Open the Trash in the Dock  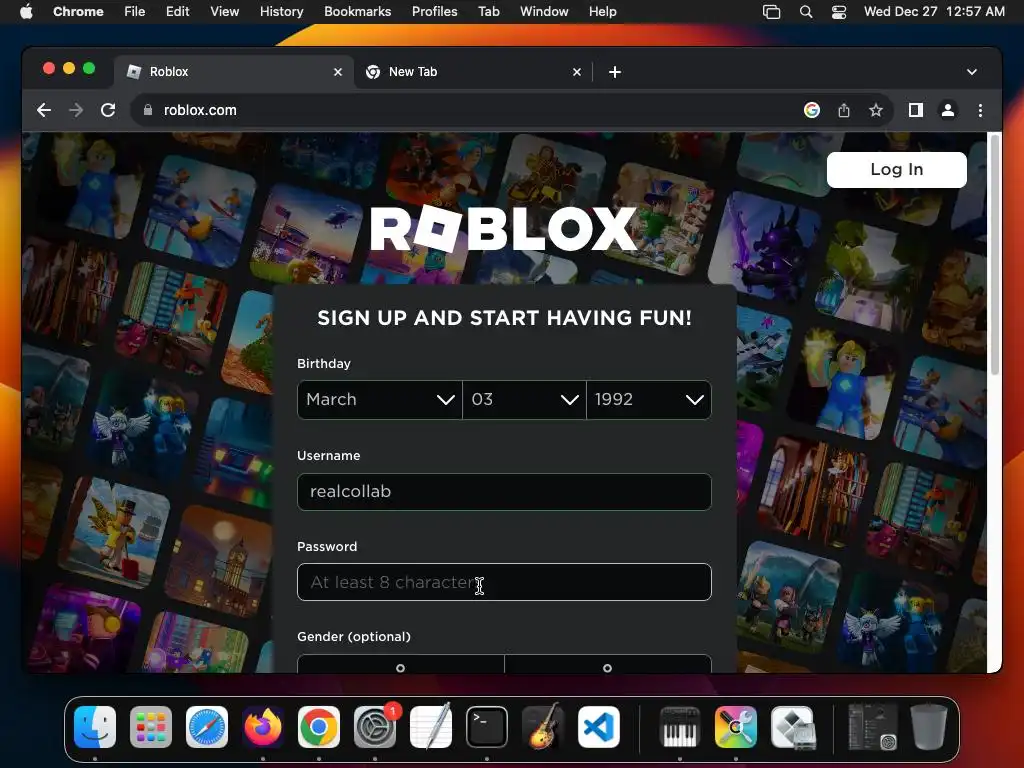tap(929, 727)
